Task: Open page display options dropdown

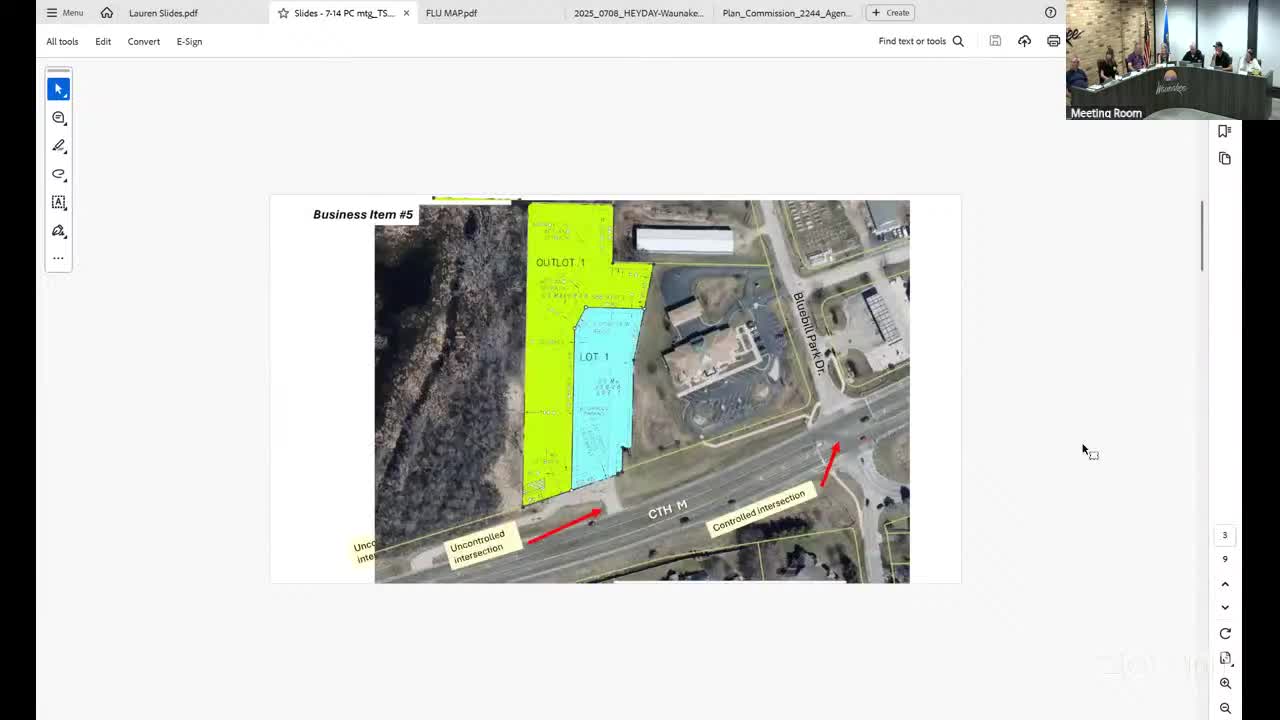Action: pyautogui.click(x=1225, y=658)
